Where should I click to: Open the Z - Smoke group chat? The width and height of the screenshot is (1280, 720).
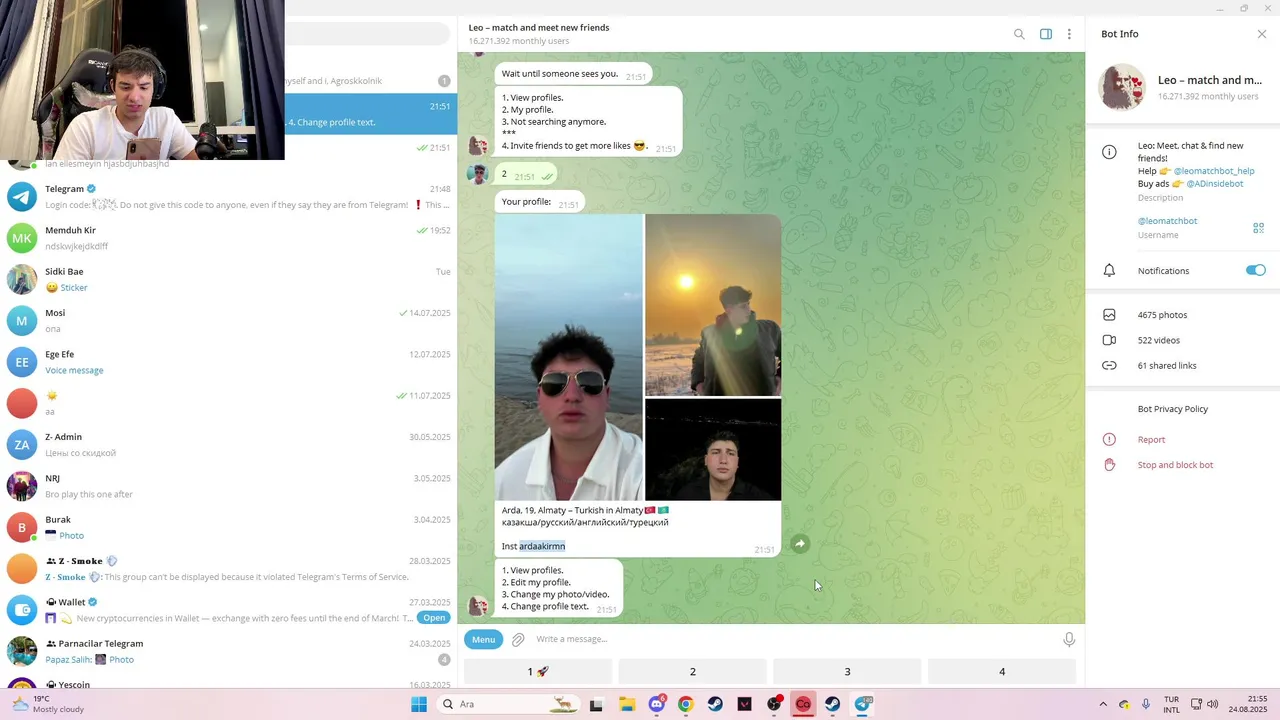[229, 569]
